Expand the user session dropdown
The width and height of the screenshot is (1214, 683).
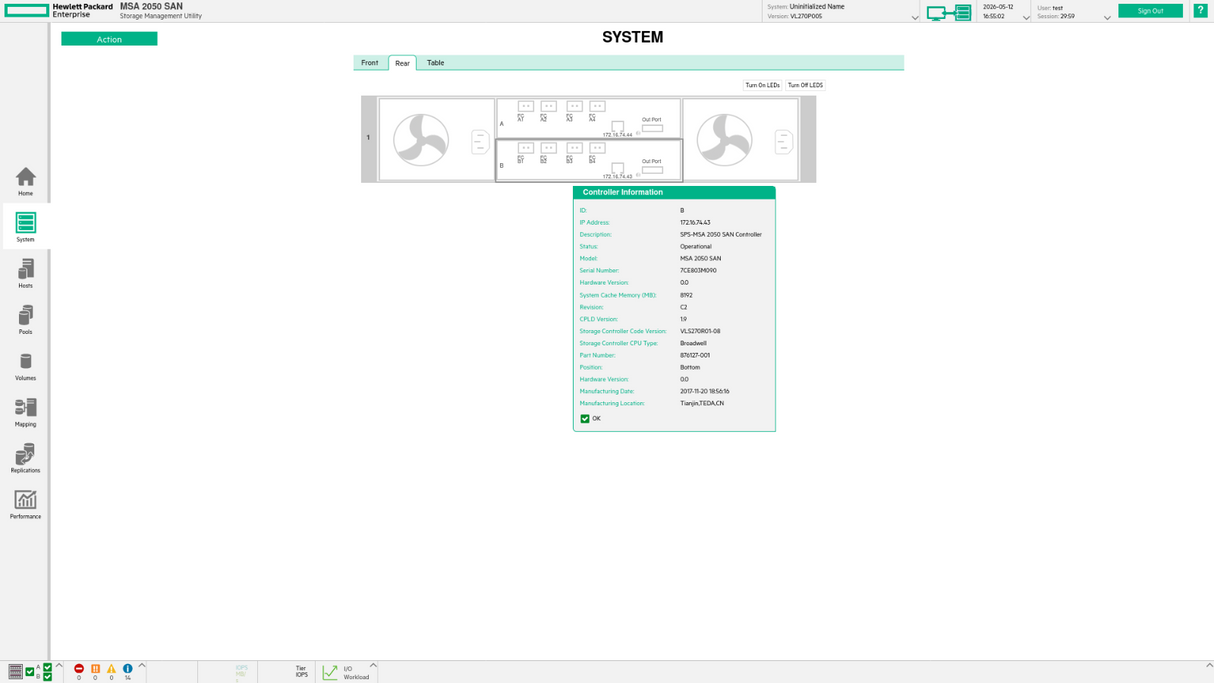pos(1107,17)
